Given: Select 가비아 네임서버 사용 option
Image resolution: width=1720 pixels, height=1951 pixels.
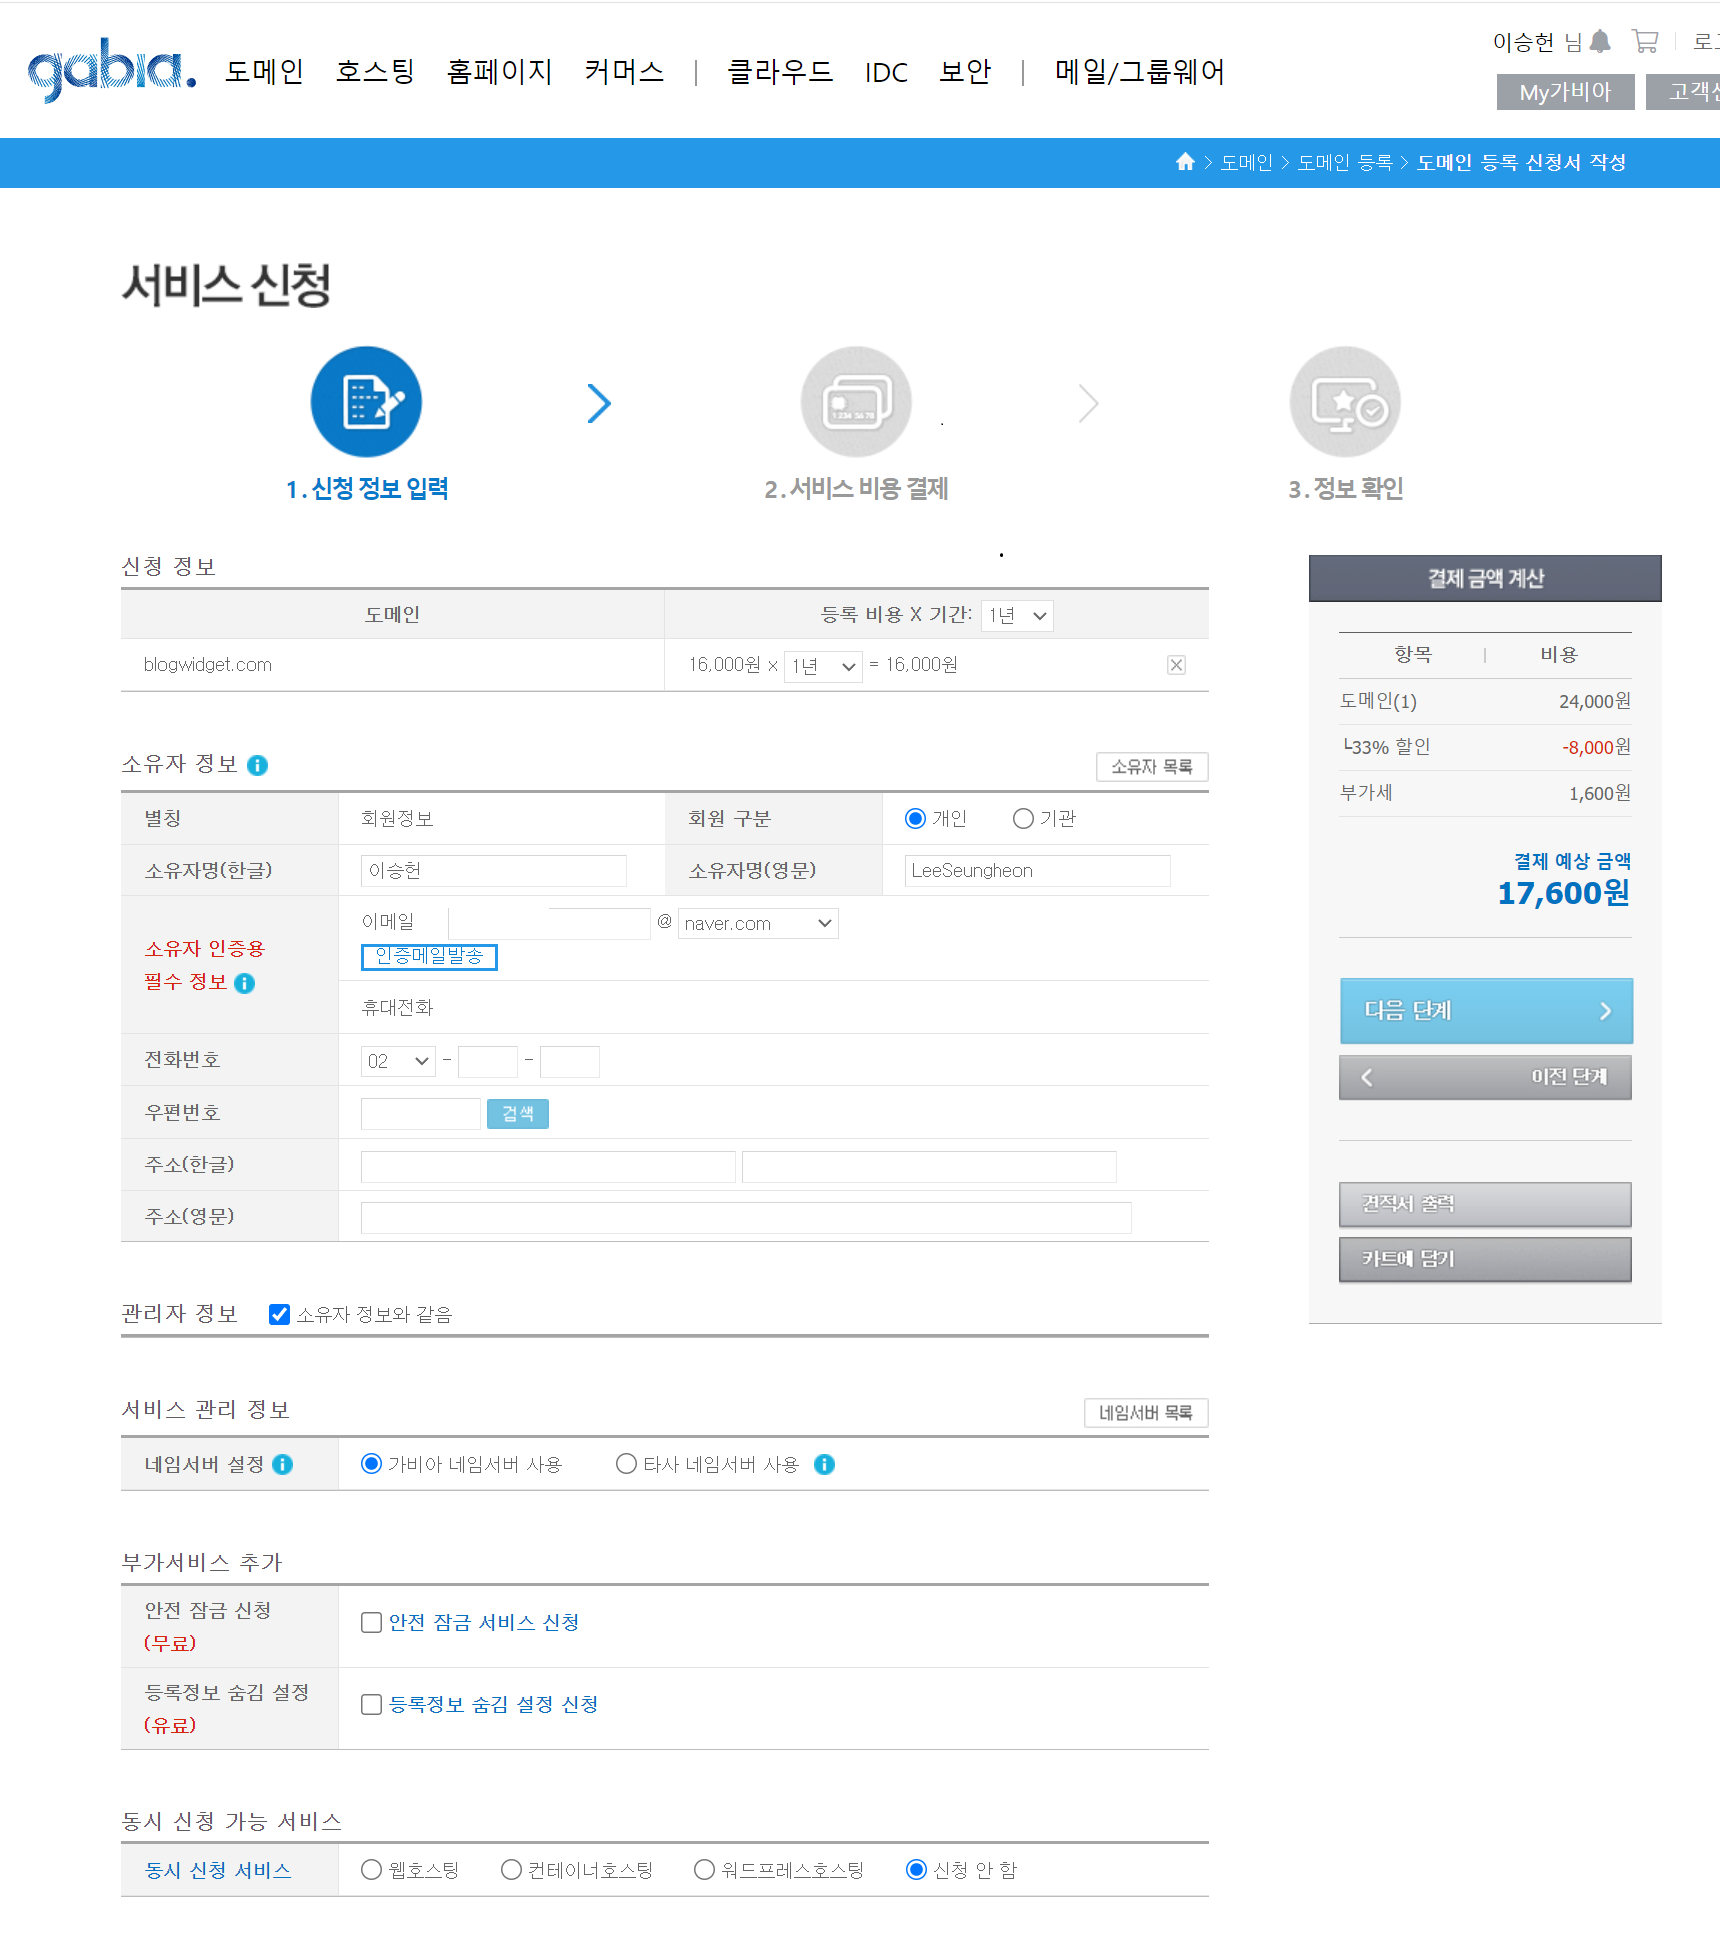Looking at the screenshot, I should tap(371, 1464).
